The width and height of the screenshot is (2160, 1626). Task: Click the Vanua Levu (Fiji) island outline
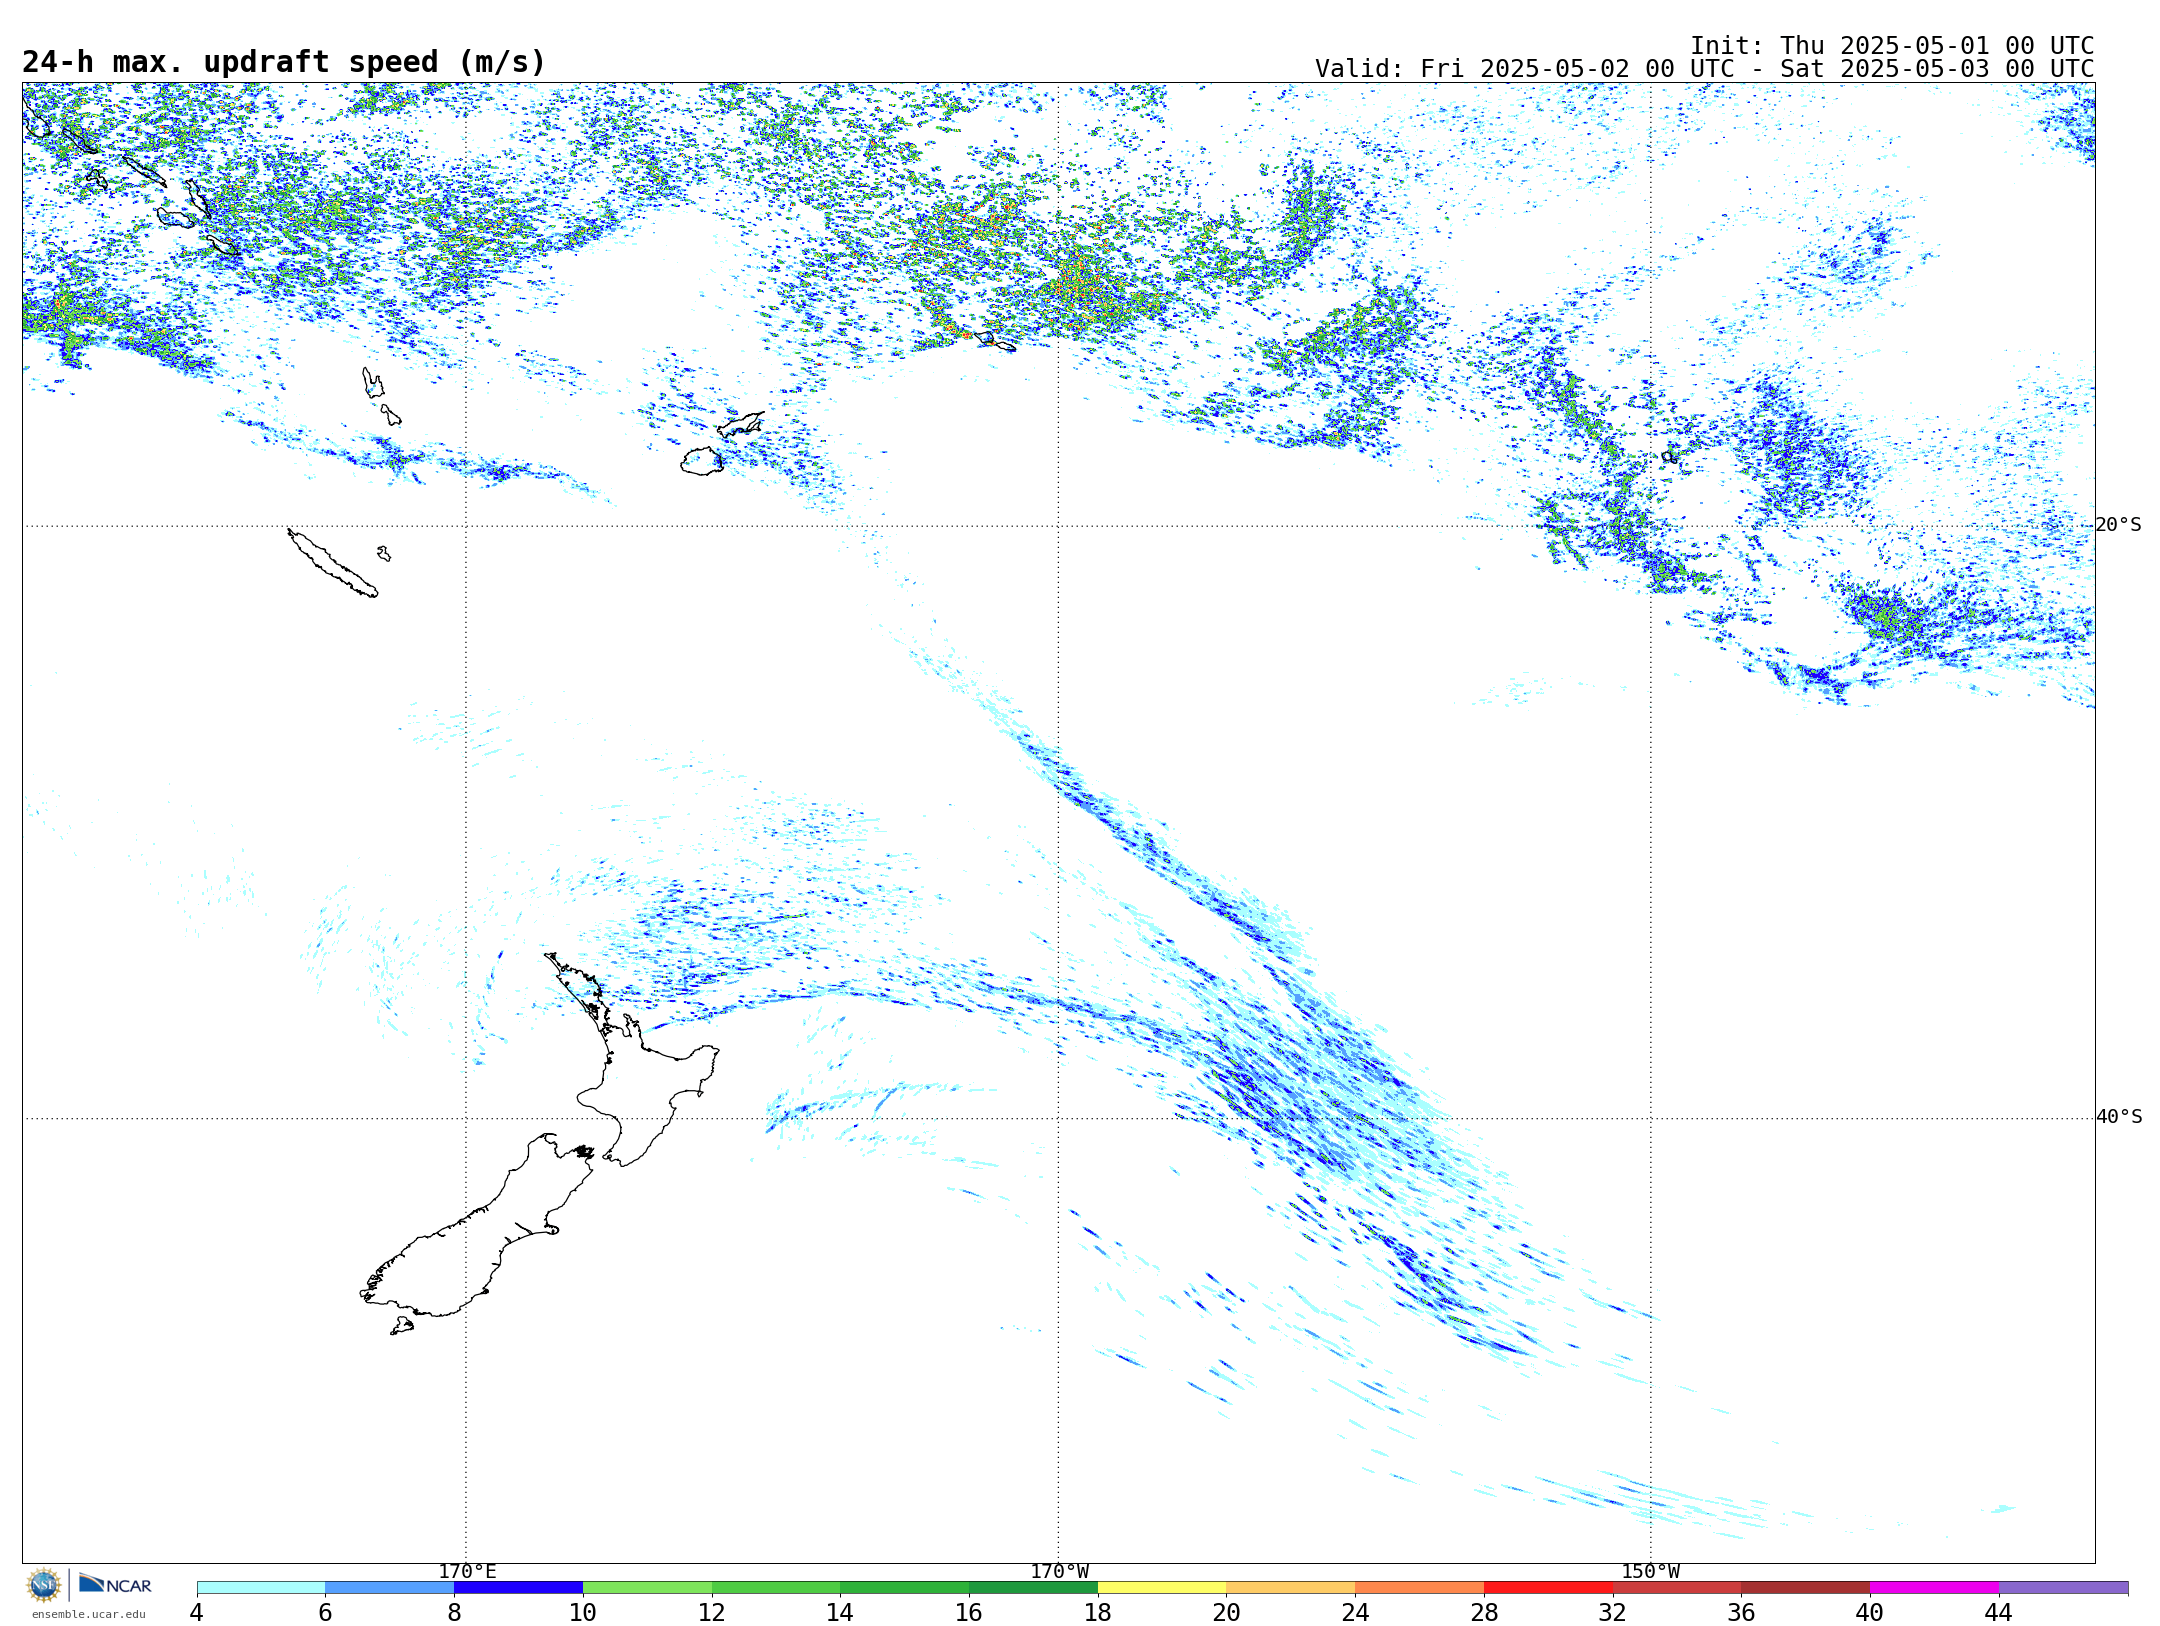741,425
